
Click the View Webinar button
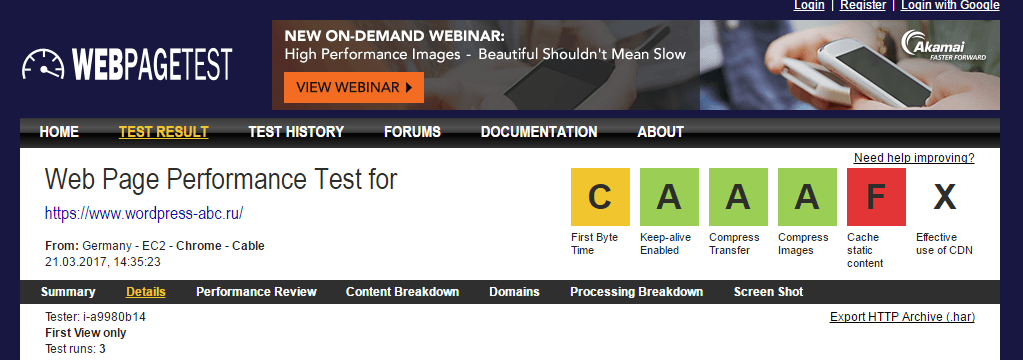(x=354, y=87)
